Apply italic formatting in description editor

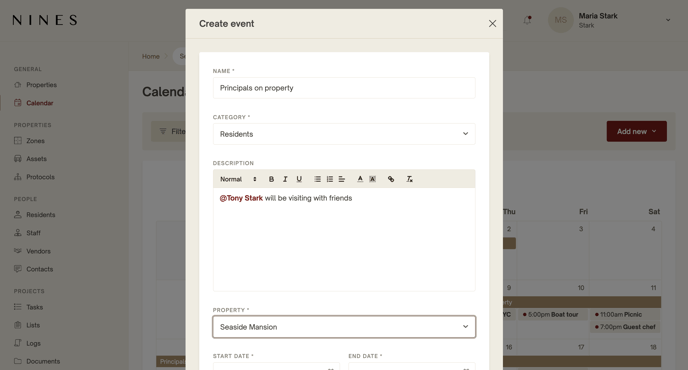click(285, 179)
